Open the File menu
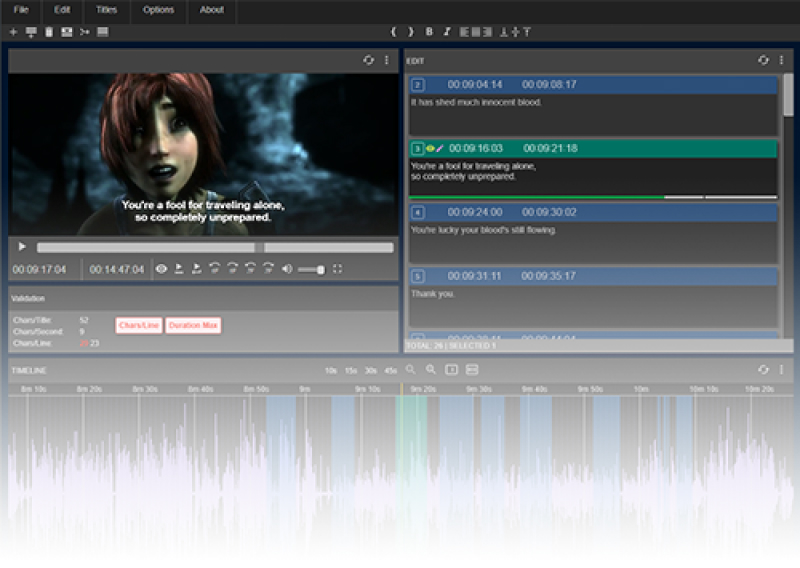 coord(21,10)
